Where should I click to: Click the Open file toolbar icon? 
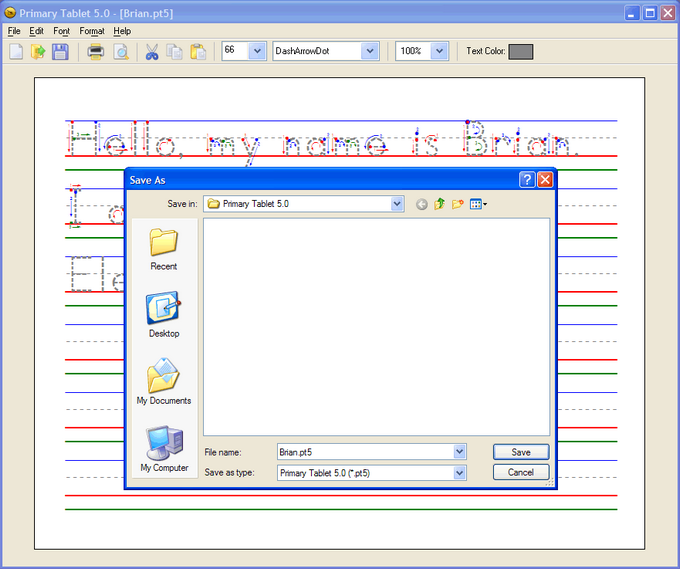[x=39, y=51]
